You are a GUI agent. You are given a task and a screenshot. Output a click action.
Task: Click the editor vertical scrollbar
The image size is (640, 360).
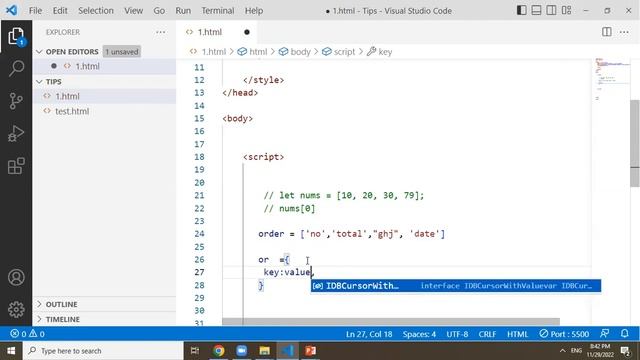[x=635, y=143]
